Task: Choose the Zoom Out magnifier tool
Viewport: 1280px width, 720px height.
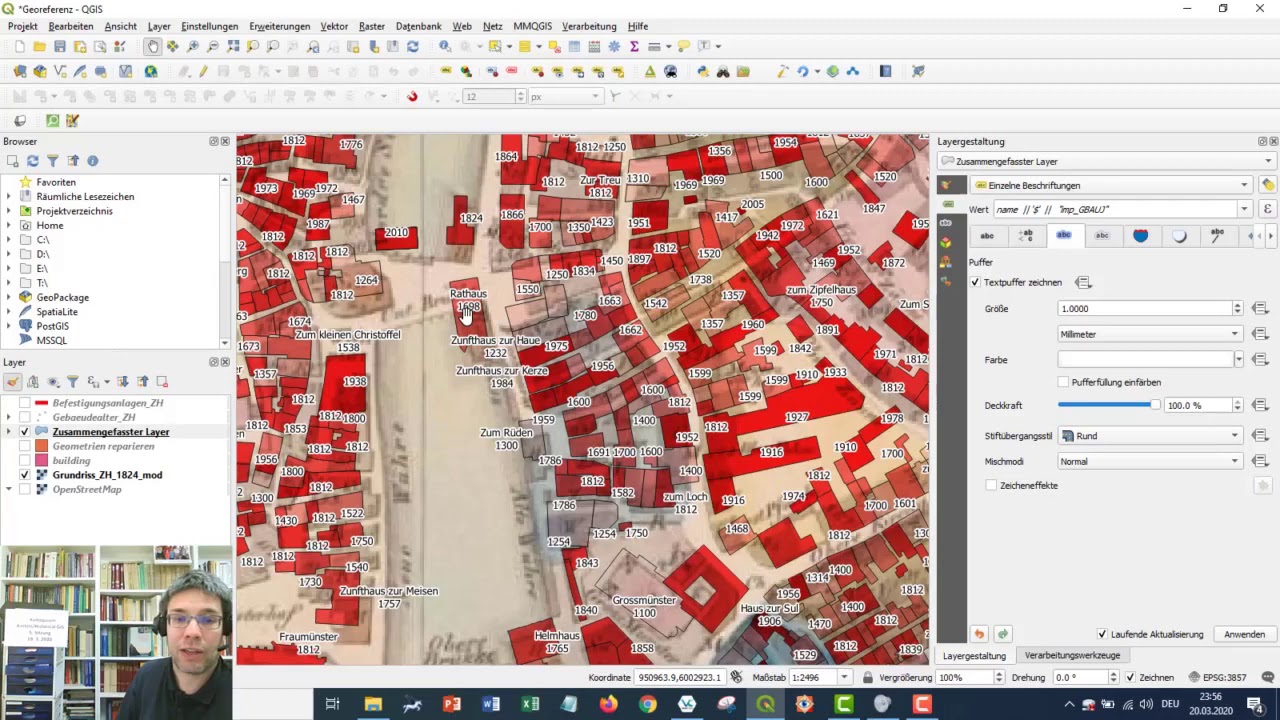Action: (x=213, y=46)
